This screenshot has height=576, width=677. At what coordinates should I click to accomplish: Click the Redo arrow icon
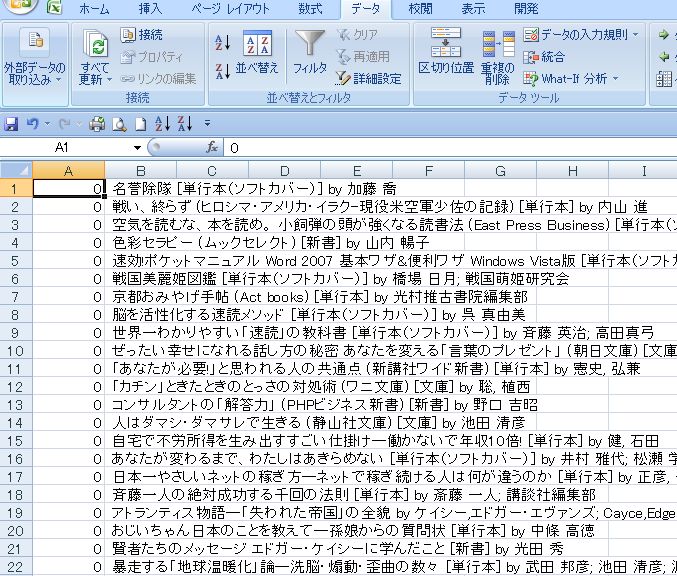coord(64,124)
